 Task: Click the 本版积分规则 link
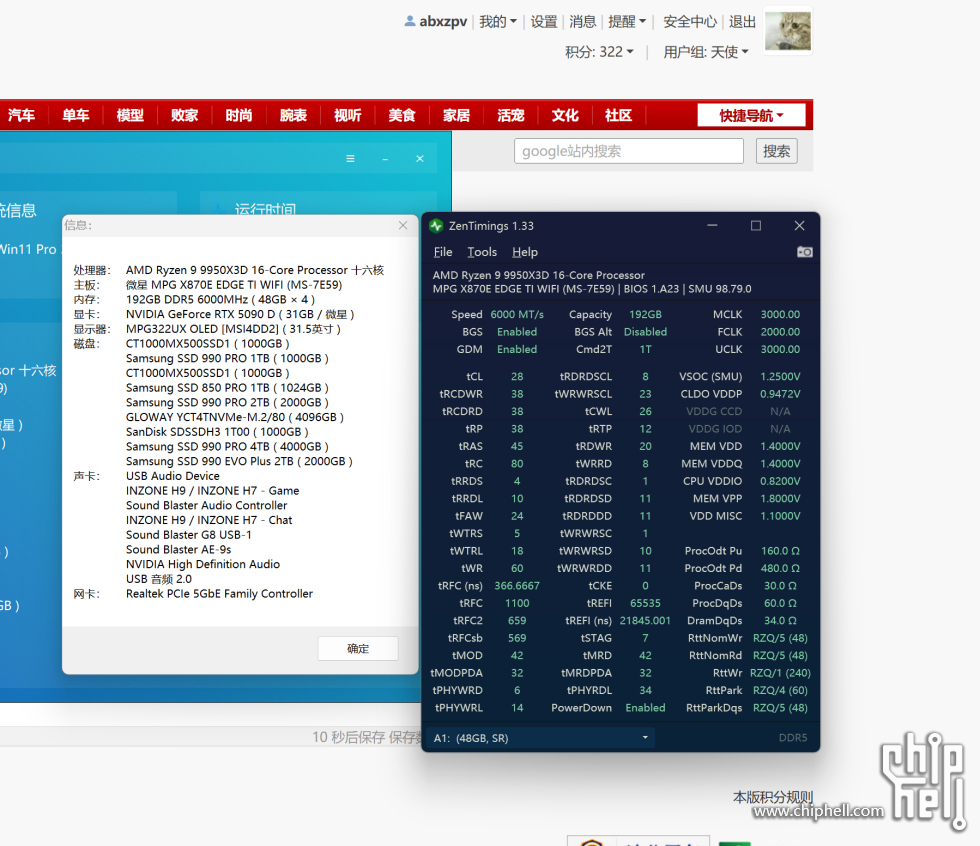tap(772, 797)
